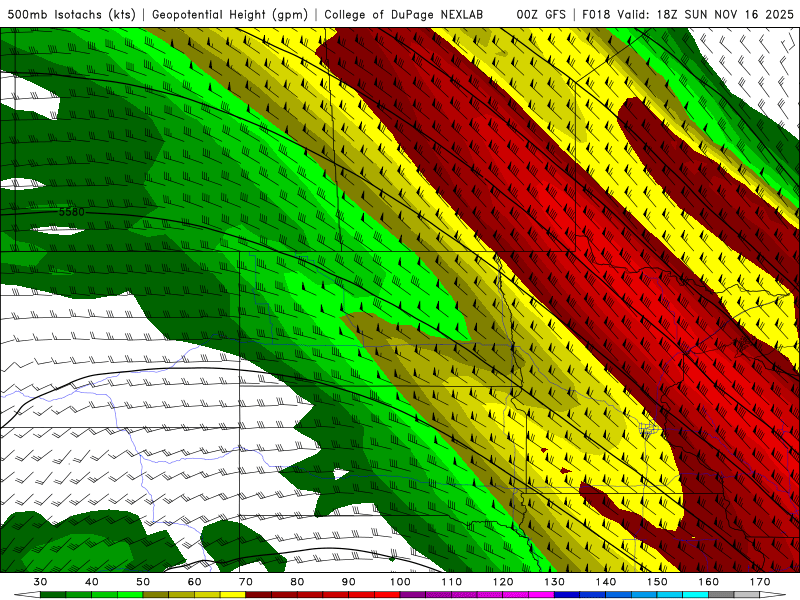
Task: Select the cyan swatch just left of 160
Action: pyautogui.click(x=695, y=595)
